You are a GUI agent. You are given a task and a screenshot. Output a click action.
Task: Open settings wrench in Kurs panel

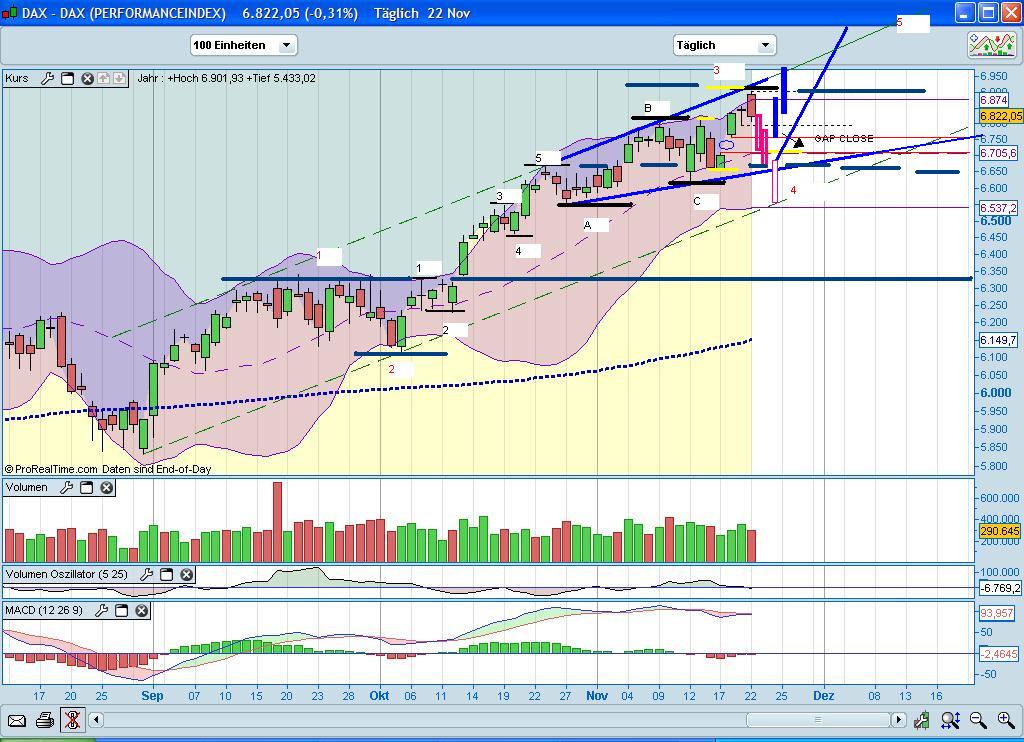point(47,78)
